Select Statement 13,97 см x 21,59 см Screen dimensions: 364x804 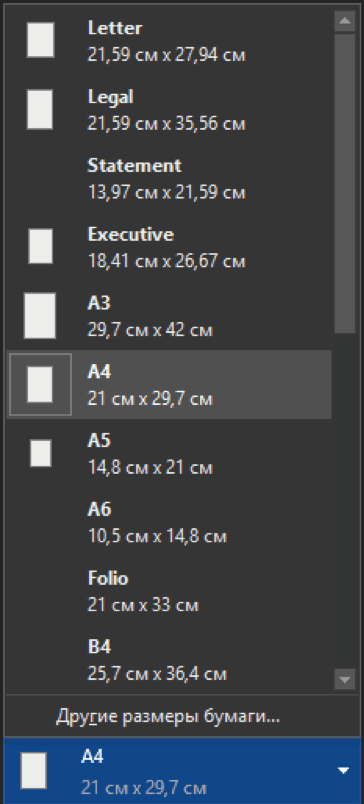click(169, 178)
